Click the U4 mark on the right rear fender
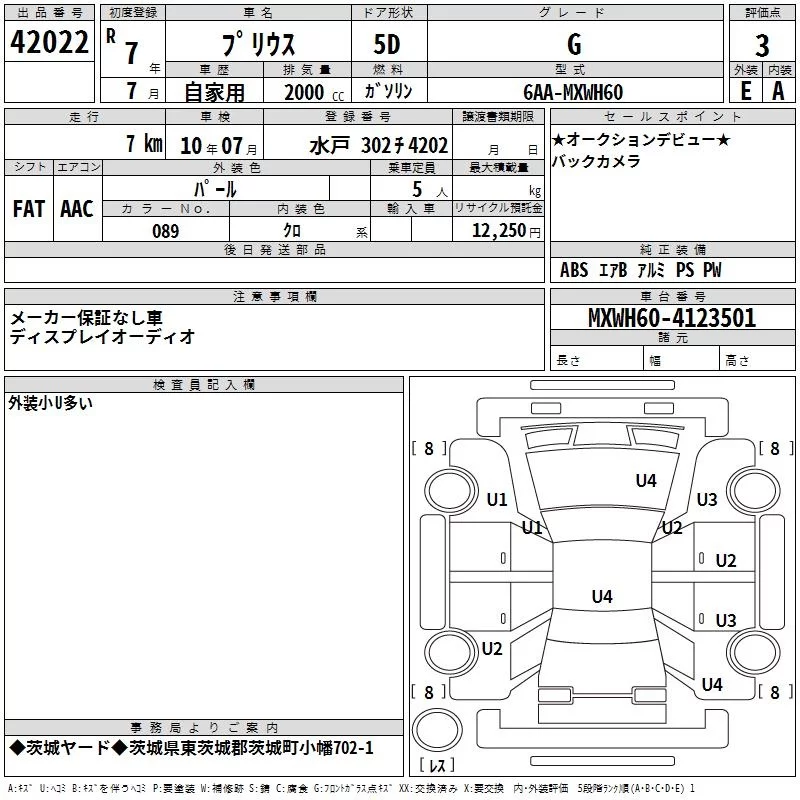 [x=712, y=684]
